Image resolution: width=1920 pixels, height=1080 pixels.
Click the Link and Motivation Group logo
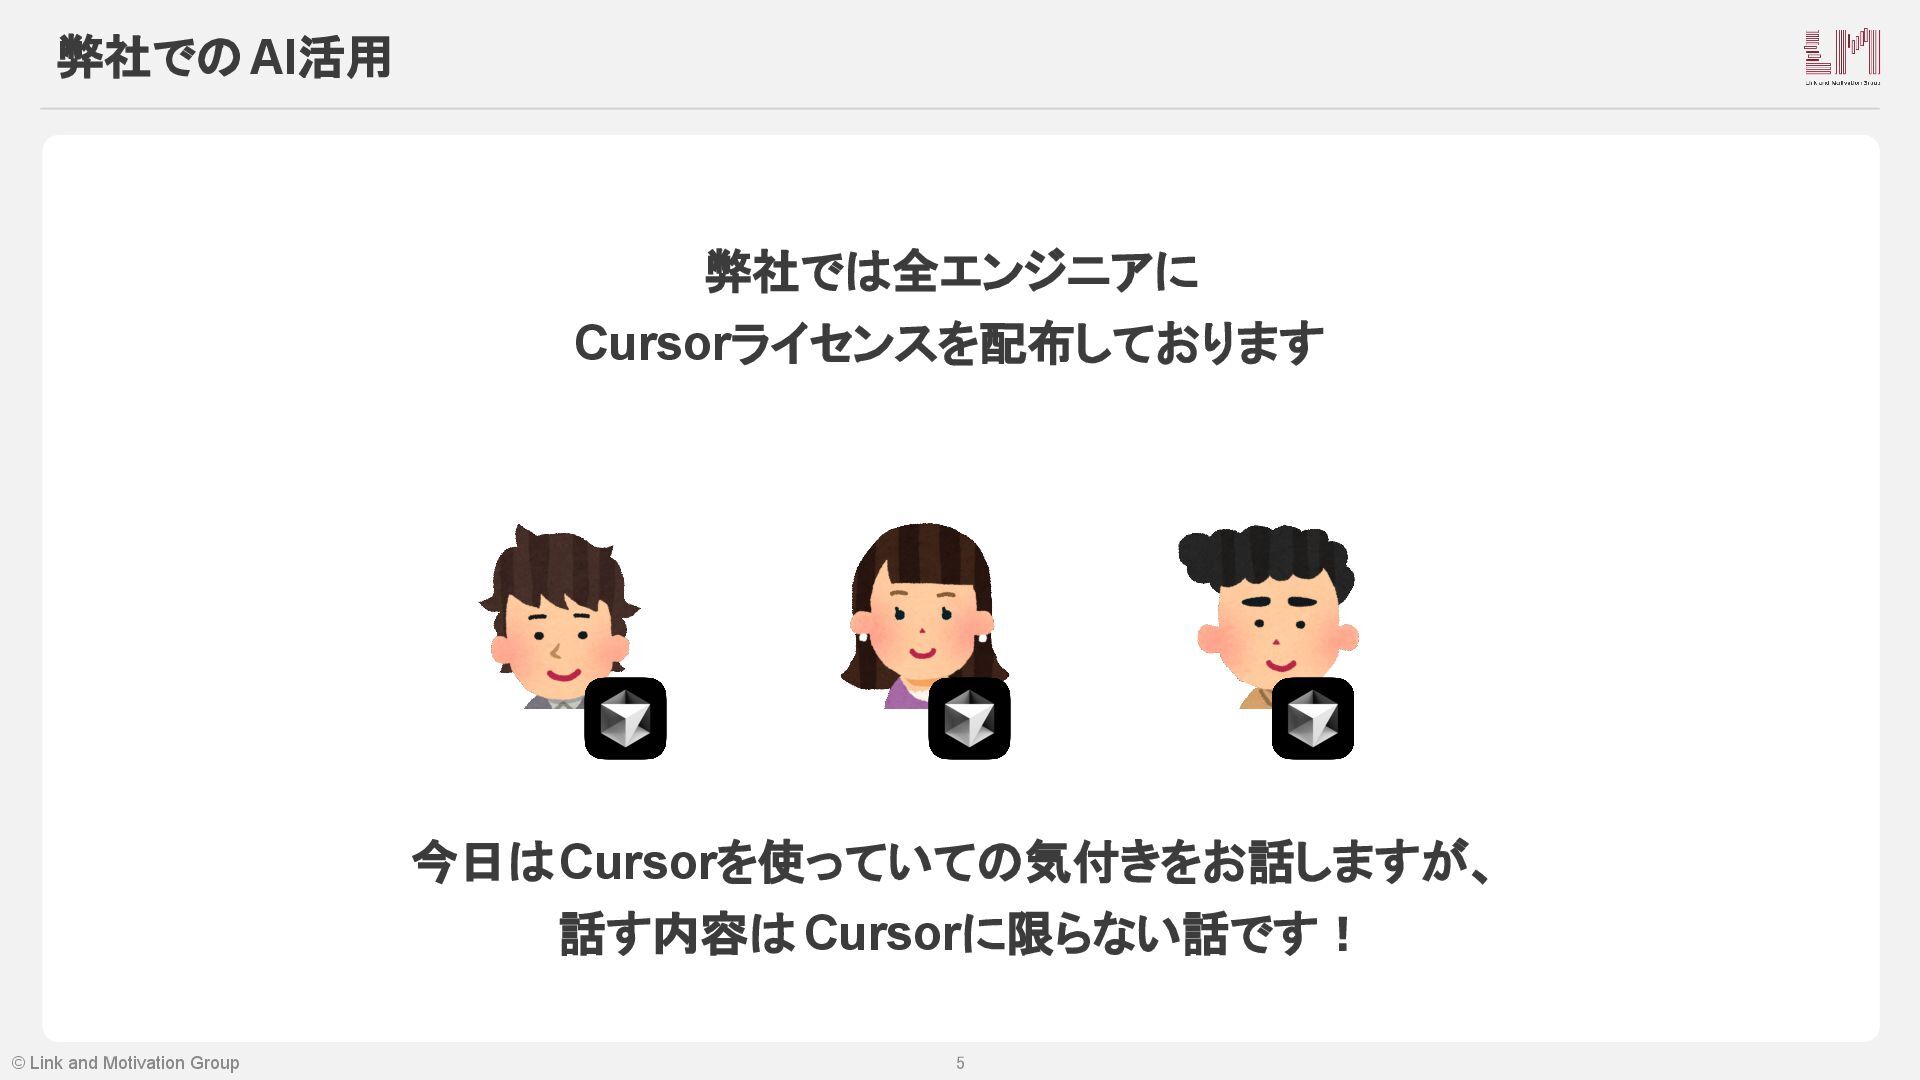[1842, 57]
